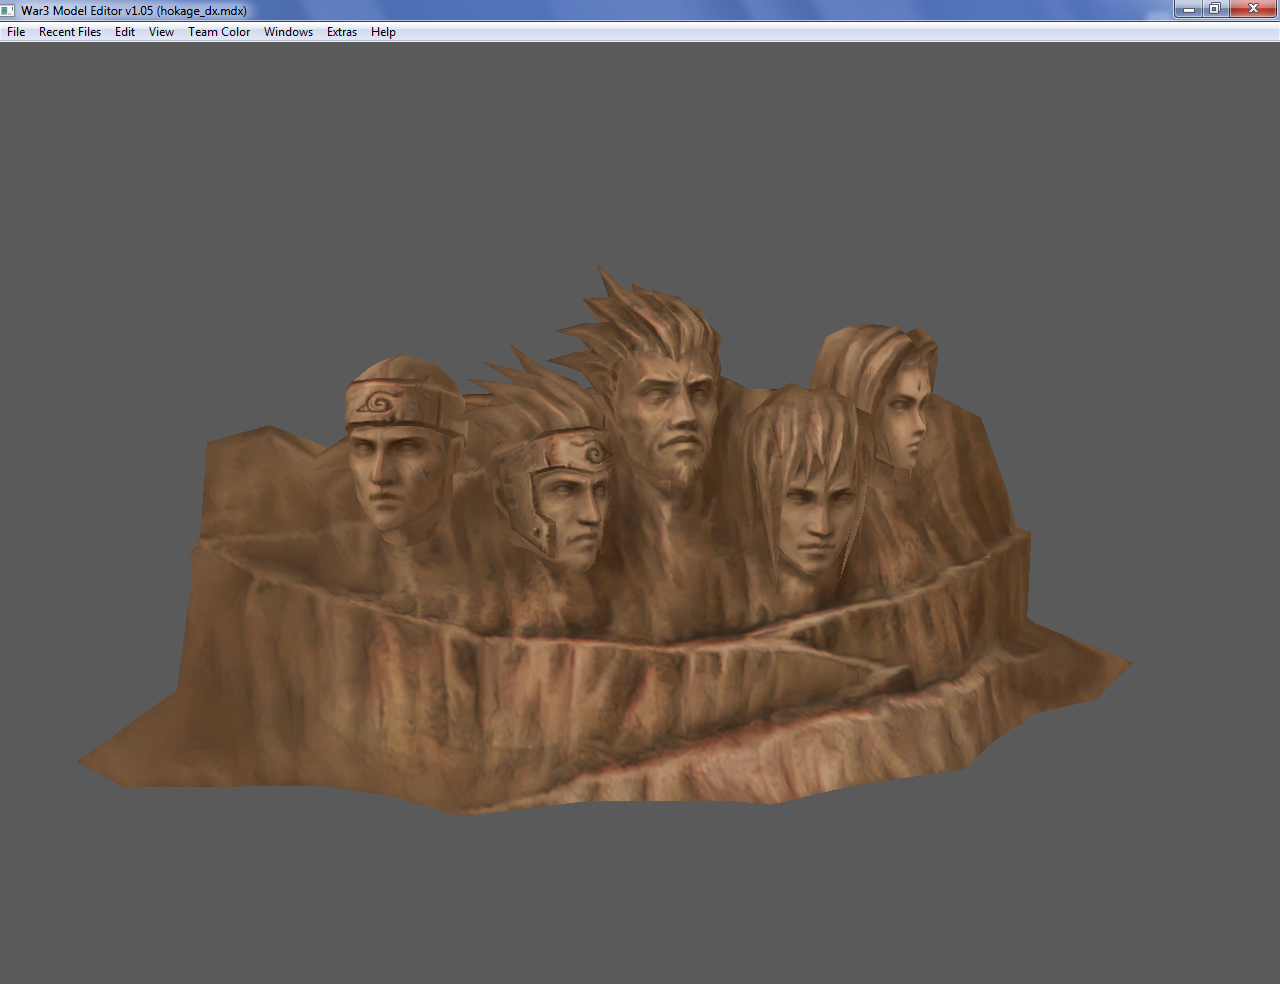
Task: Close the War3 Model Editor window
Action: click(1253, 9)
